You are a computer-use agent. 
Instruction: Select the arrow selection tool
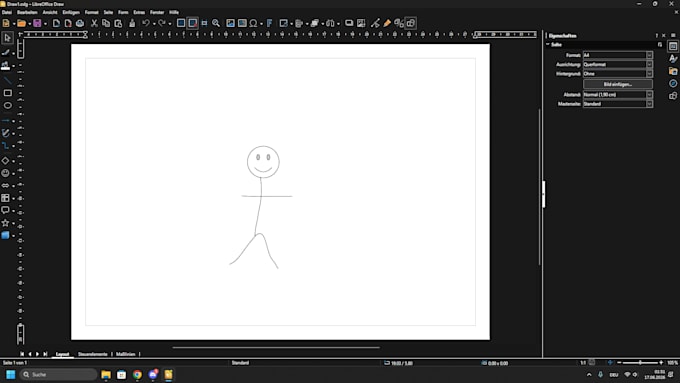pos(7,38)
